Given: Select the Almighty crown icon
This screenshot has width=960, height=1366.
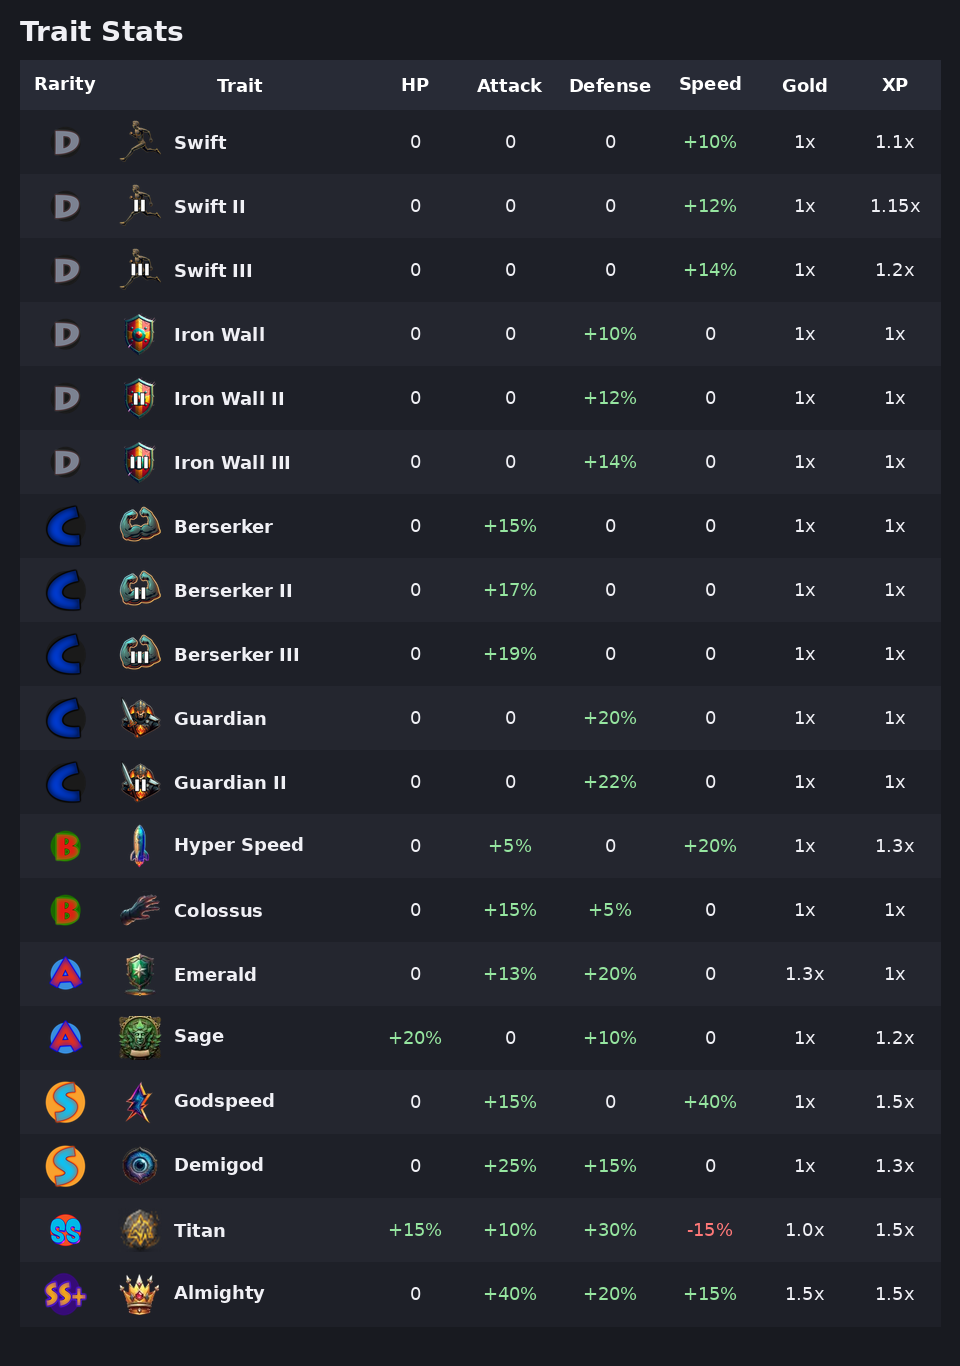Looking at the screenshot, I should (140, 1294).
